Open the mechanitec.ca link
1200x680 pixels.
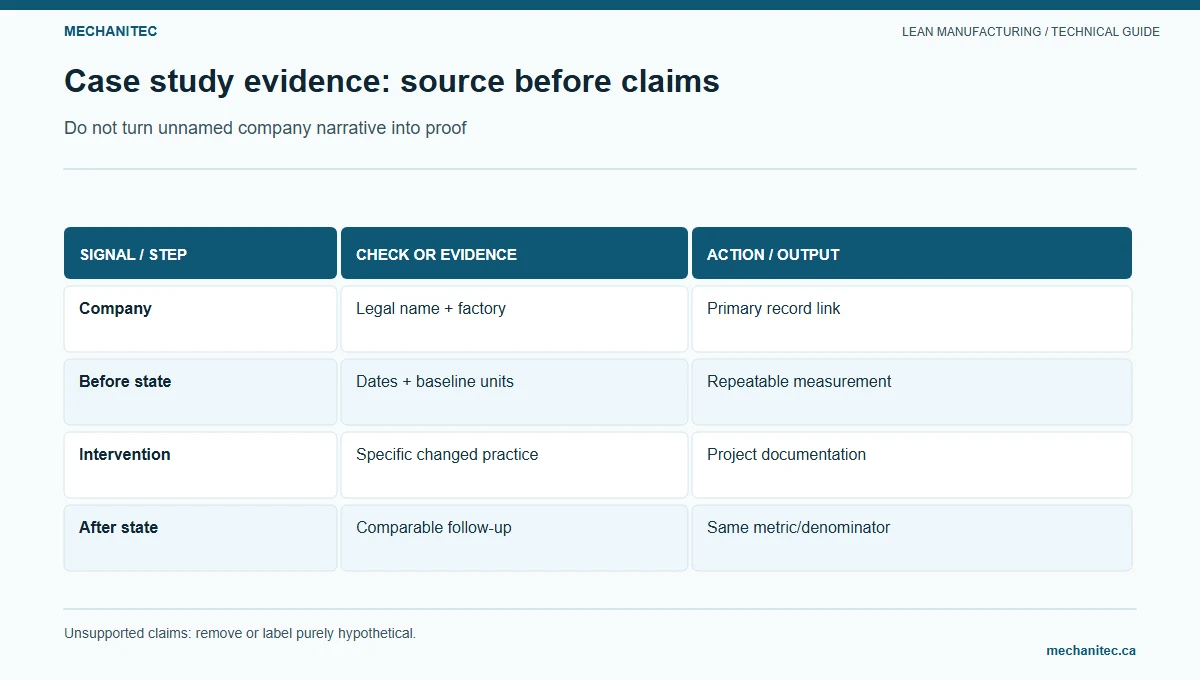coord(1091,650)
